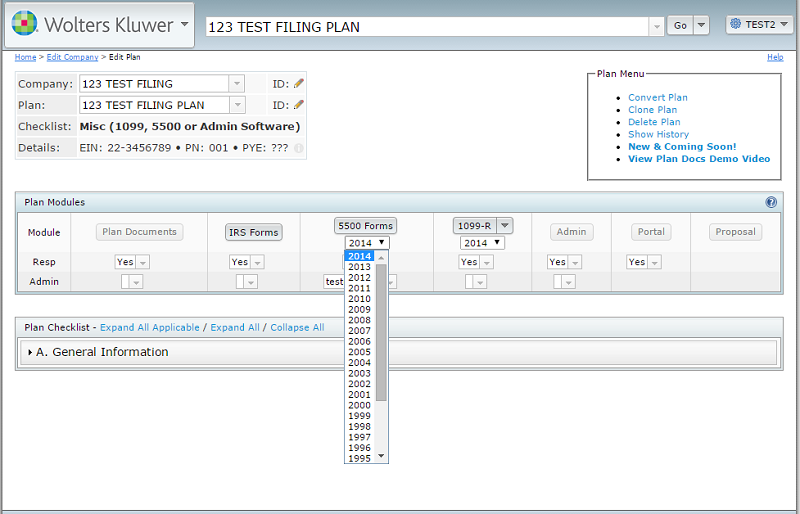
Task: Click the year list scroll up arrow
Action: 381,258
